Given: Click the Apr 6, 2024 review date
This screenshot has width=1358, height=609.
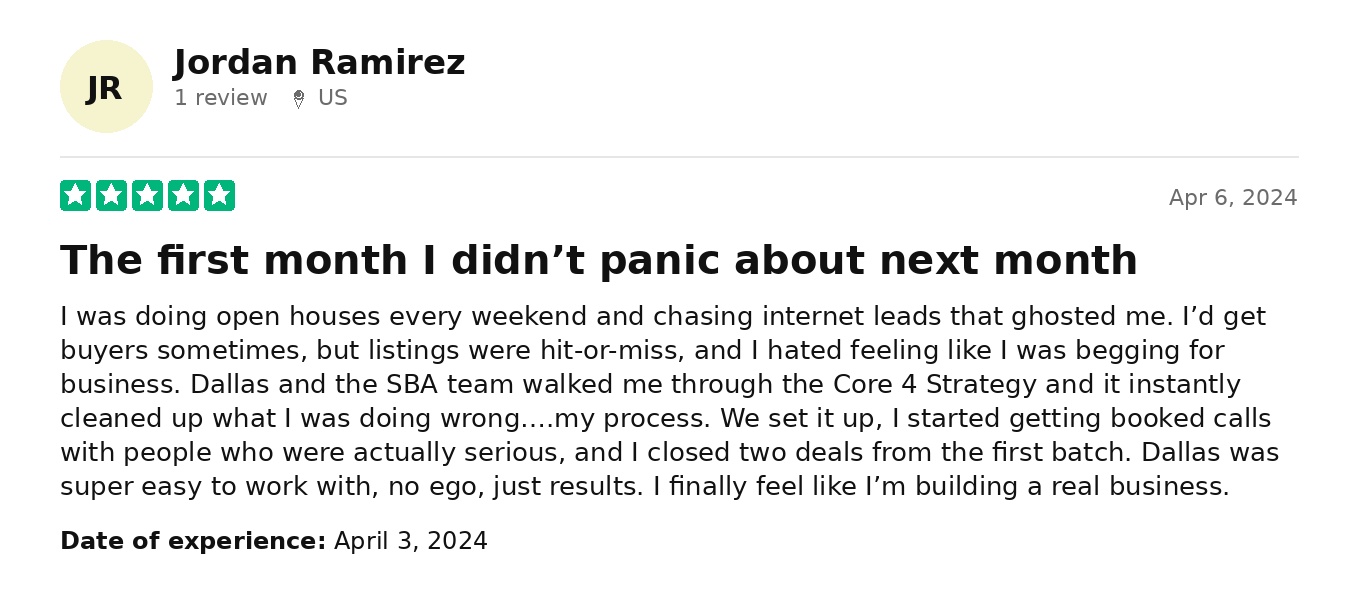Looking at the screenshot, I should pos(1233,198).
